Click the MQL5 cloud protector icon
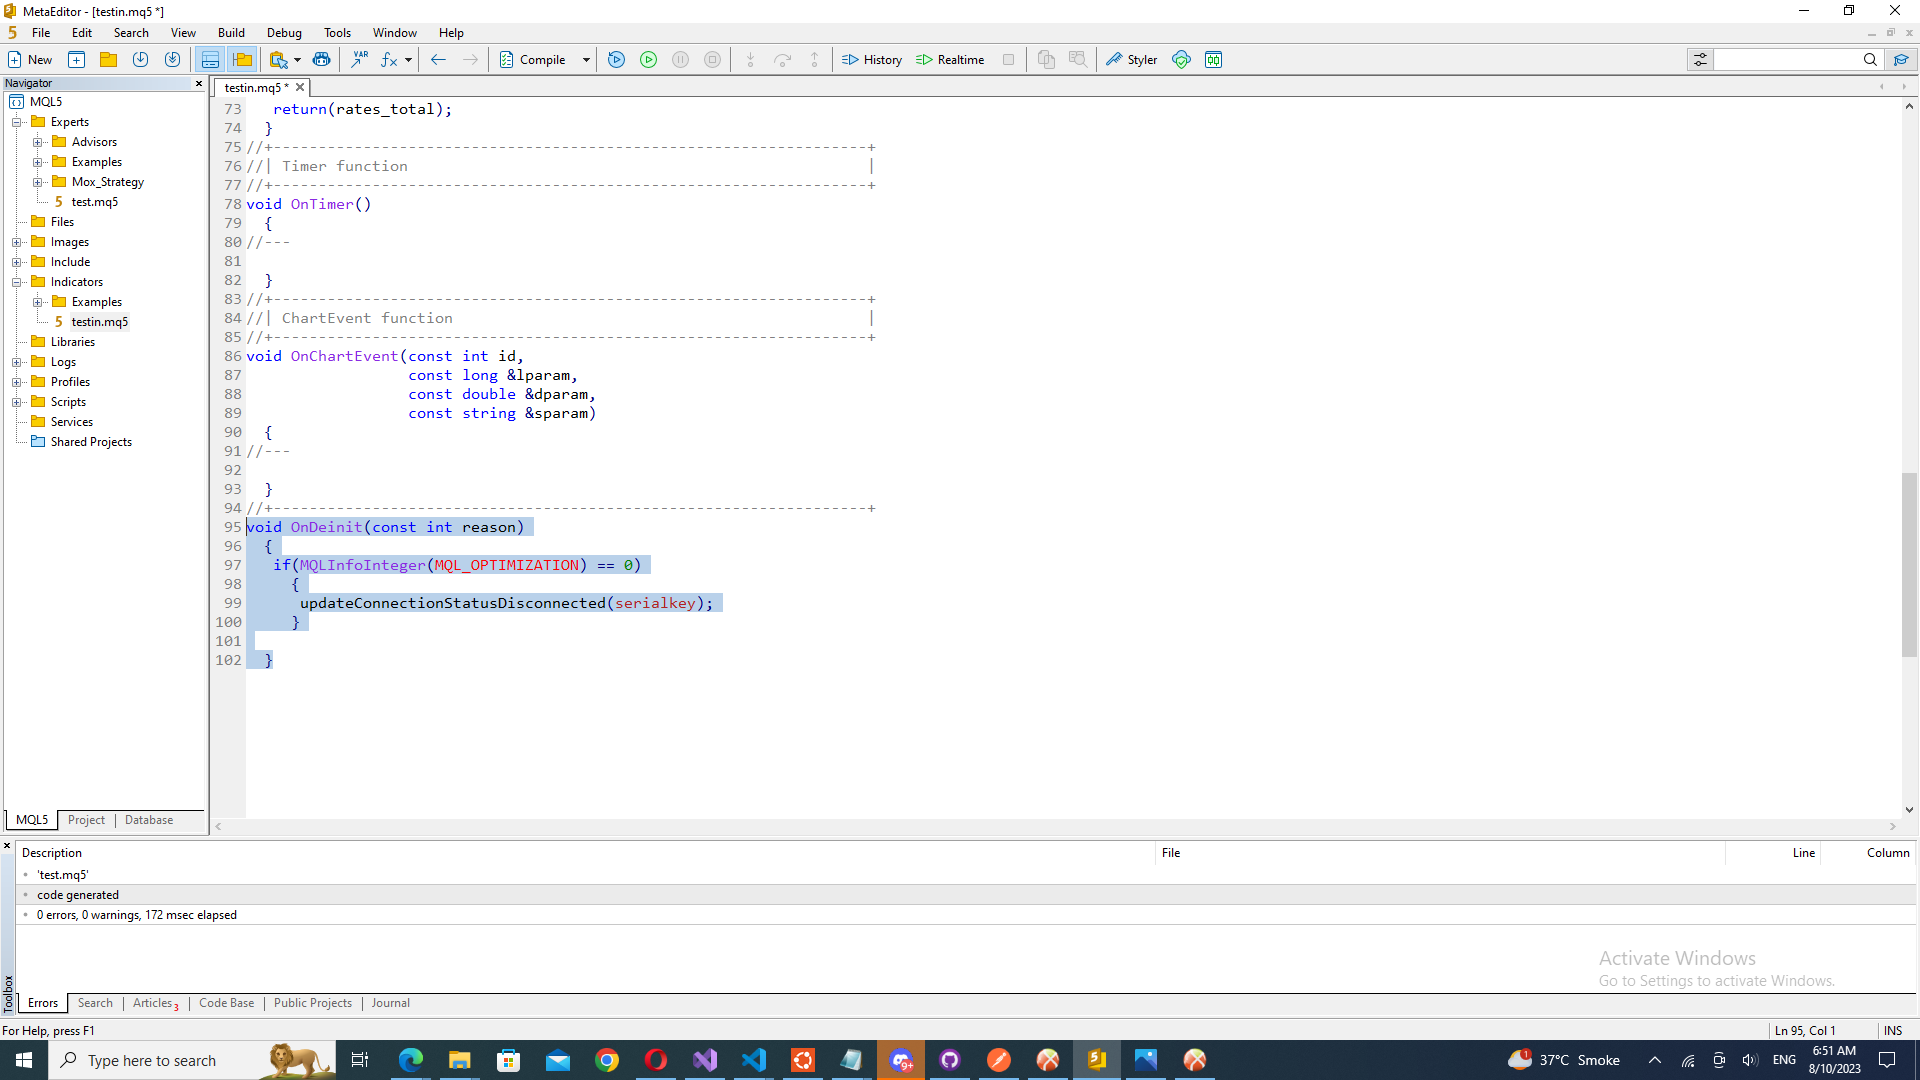The width and height of the screenshot is (1920, 1080). click(1182, 60)
